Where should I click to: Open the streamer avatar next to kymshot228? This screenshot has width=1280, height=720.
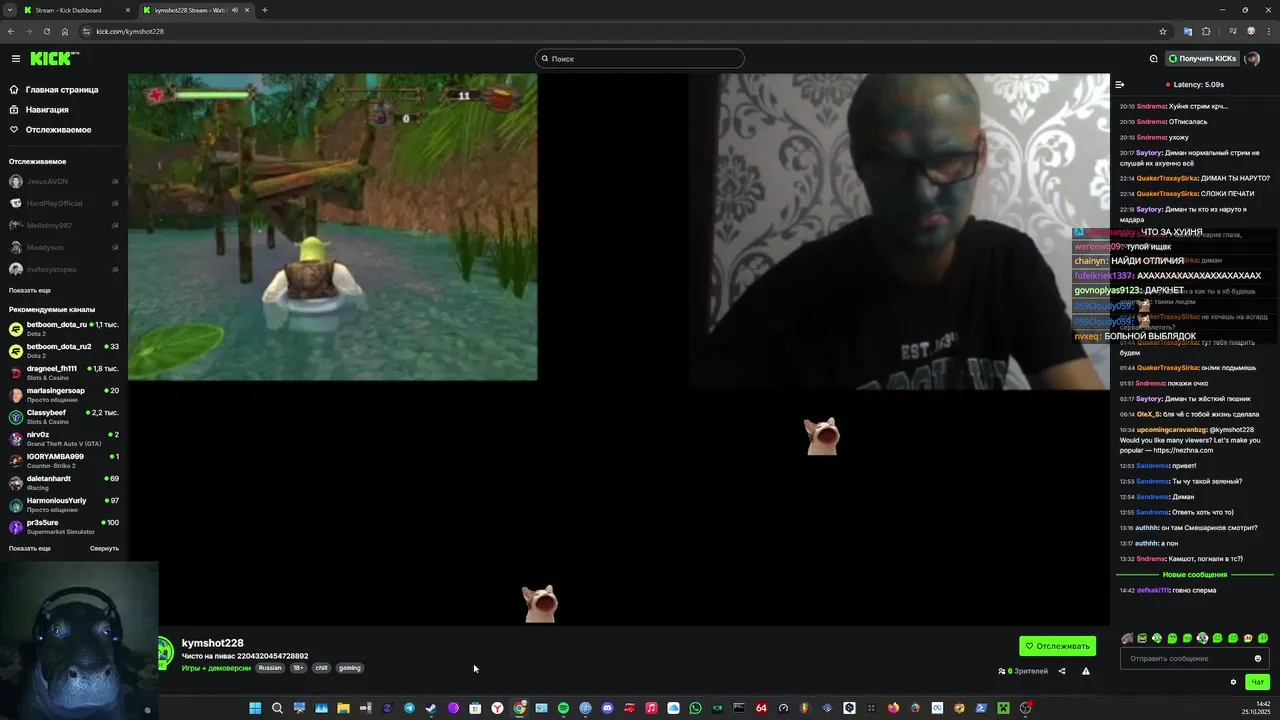pyautogui.click(x=165, y=653)
